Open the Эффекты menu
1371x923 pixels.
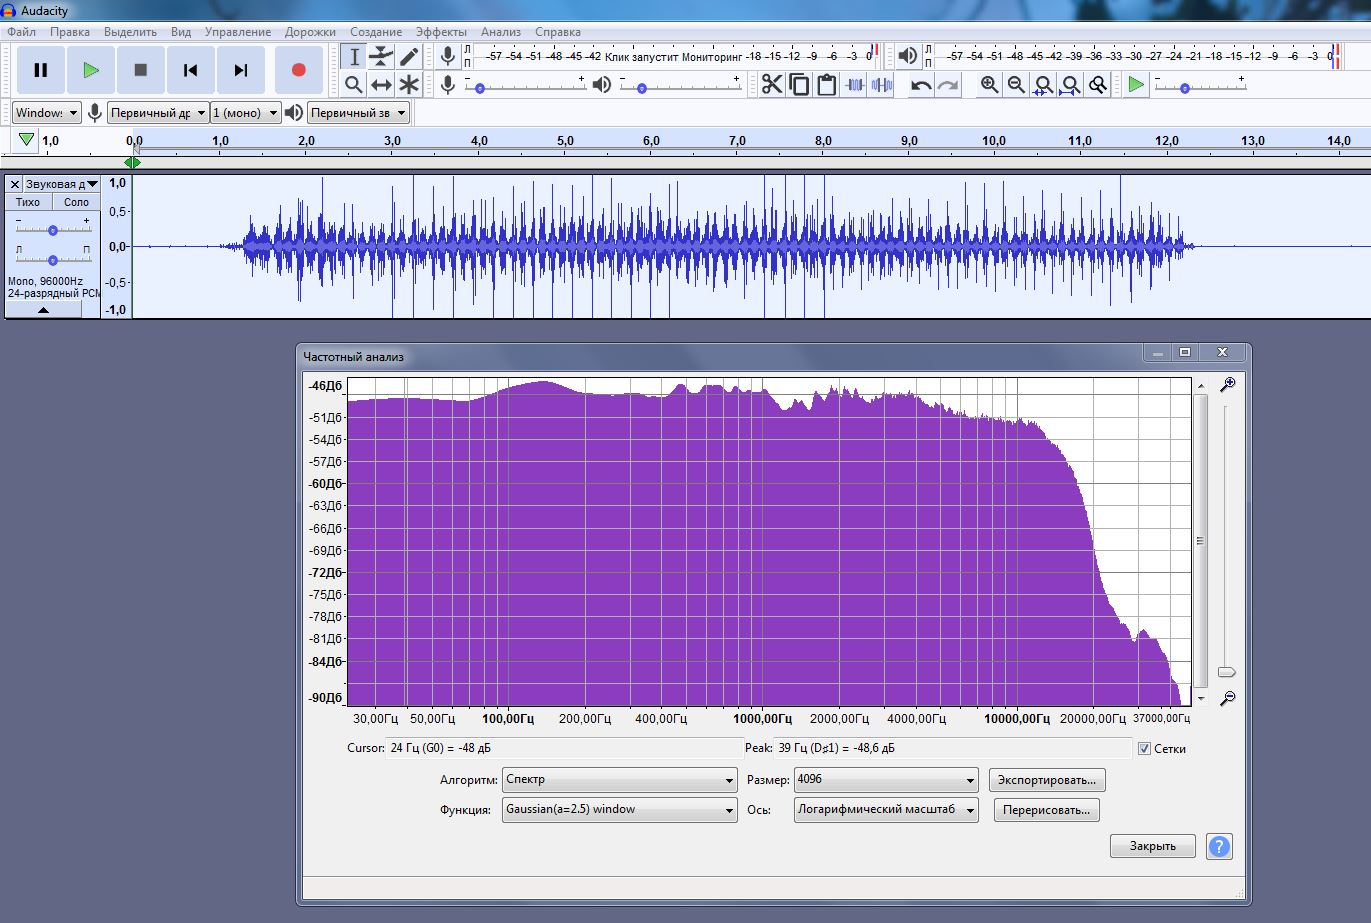coord(440,32)
